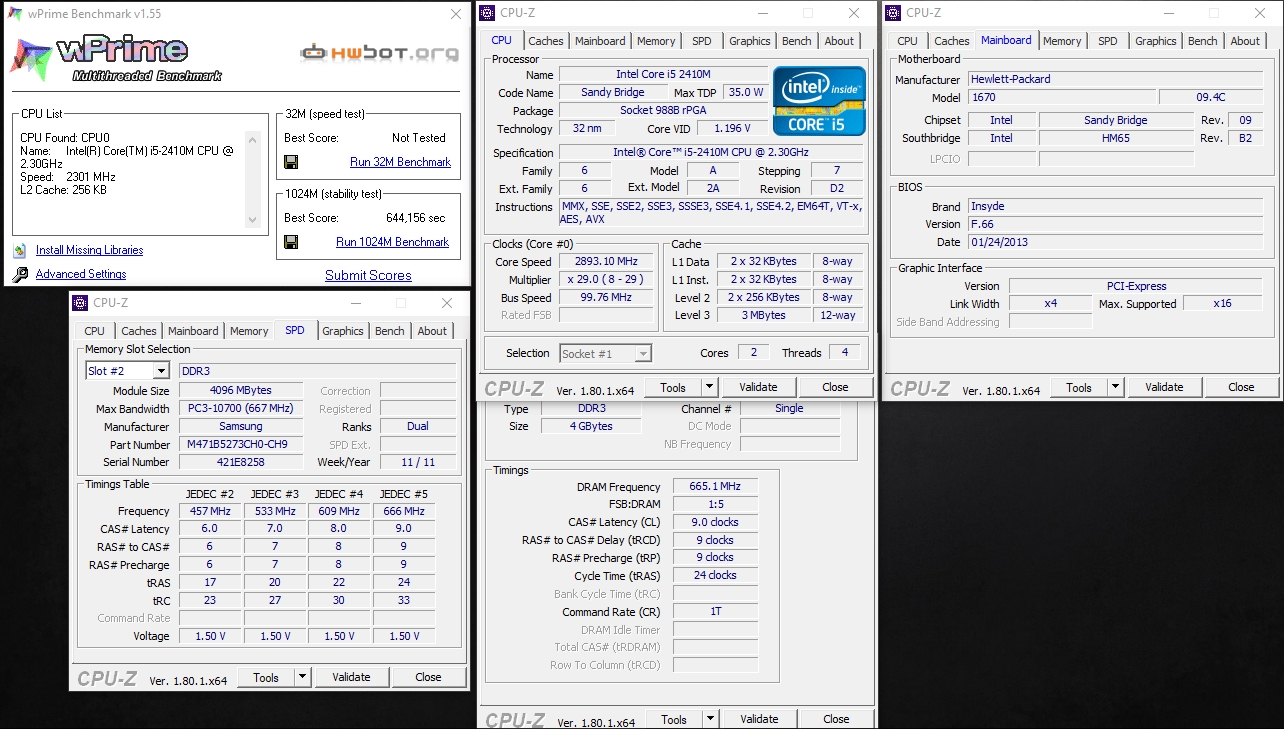Image resolution: width=1284 pixels, height=729 pixels.
Task: Open the Install Missing Libraries link
Action: 89,250
